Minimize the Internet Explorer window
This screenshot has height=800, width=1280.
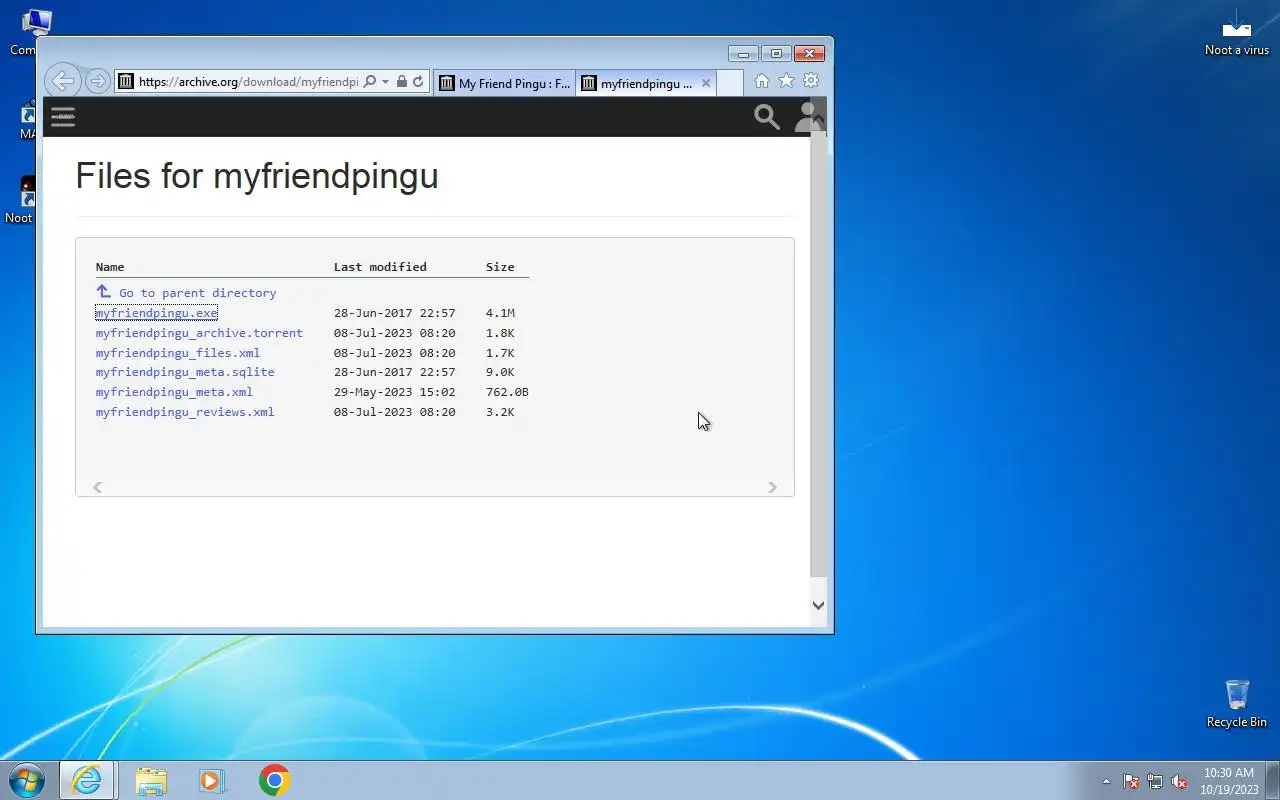click(x=743, y=53)
